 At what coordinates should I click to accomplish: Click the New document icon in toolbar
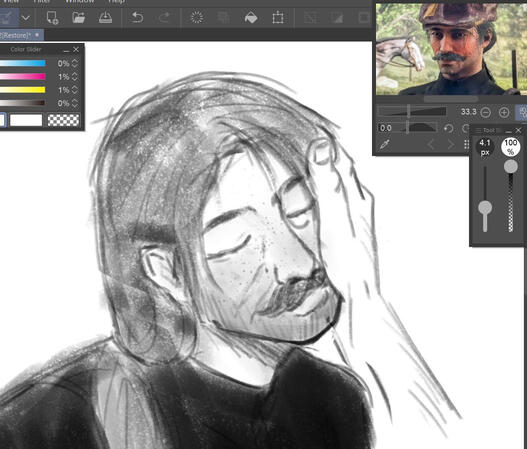52,17
